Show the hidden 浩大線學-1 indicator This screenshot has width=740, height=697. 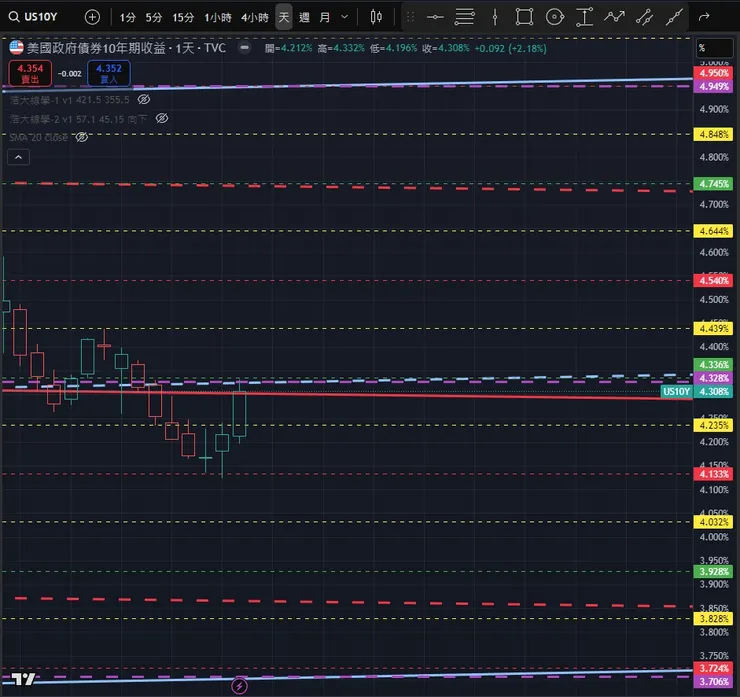coord(144,100)
